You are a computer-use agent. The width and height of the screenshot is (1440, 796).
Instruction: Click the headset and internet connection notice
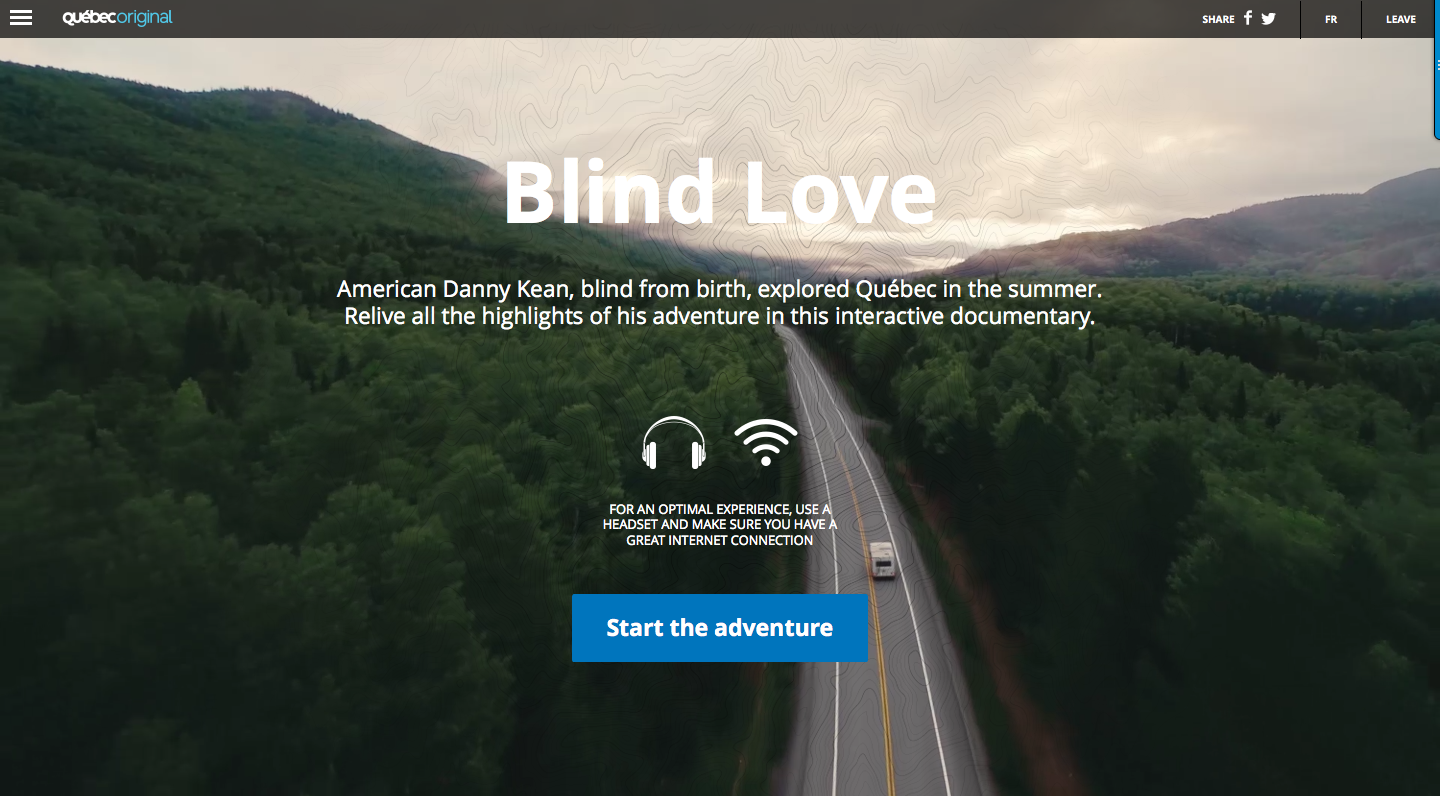click(x=720, y=525)
